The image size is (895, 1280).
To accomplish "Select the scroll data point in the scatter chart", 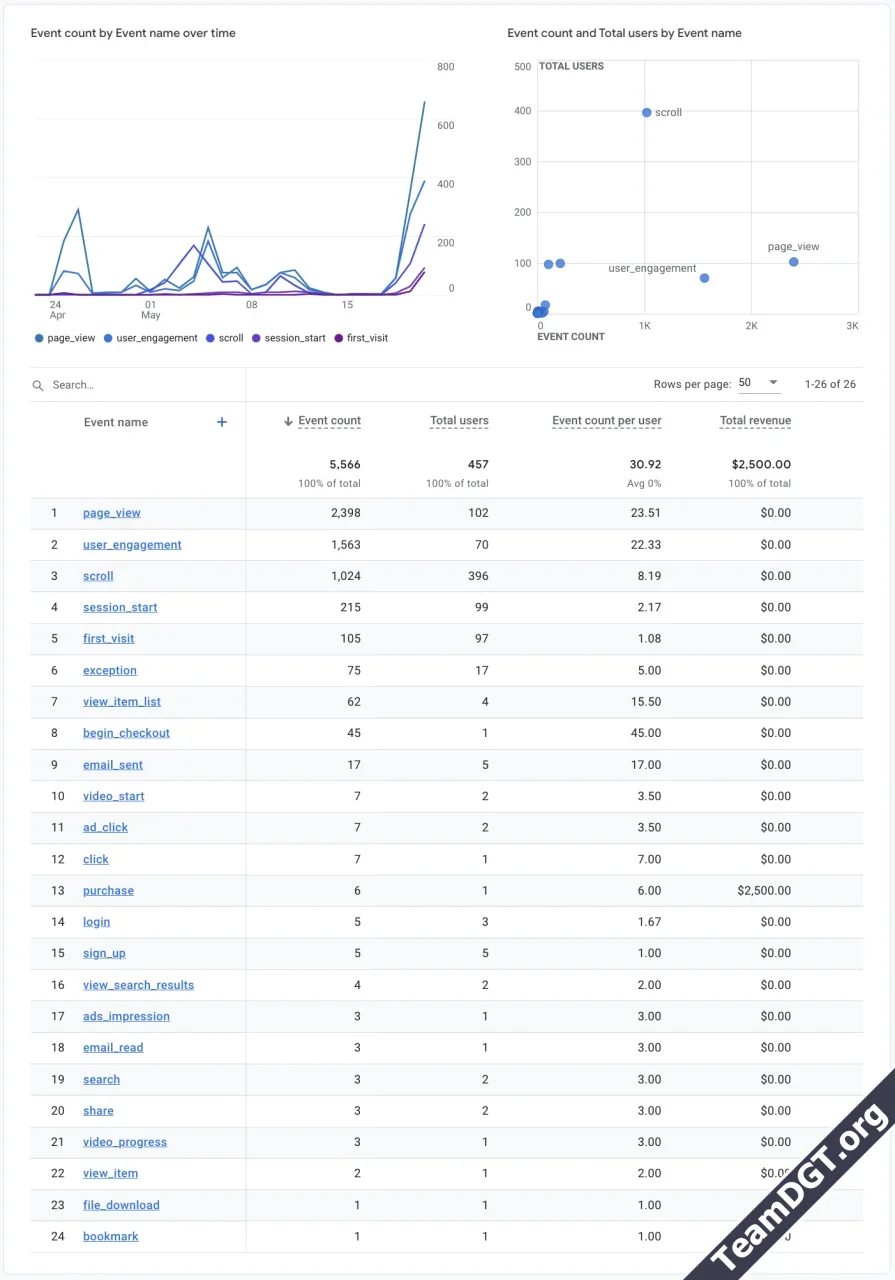I will (x=646, y=112).
